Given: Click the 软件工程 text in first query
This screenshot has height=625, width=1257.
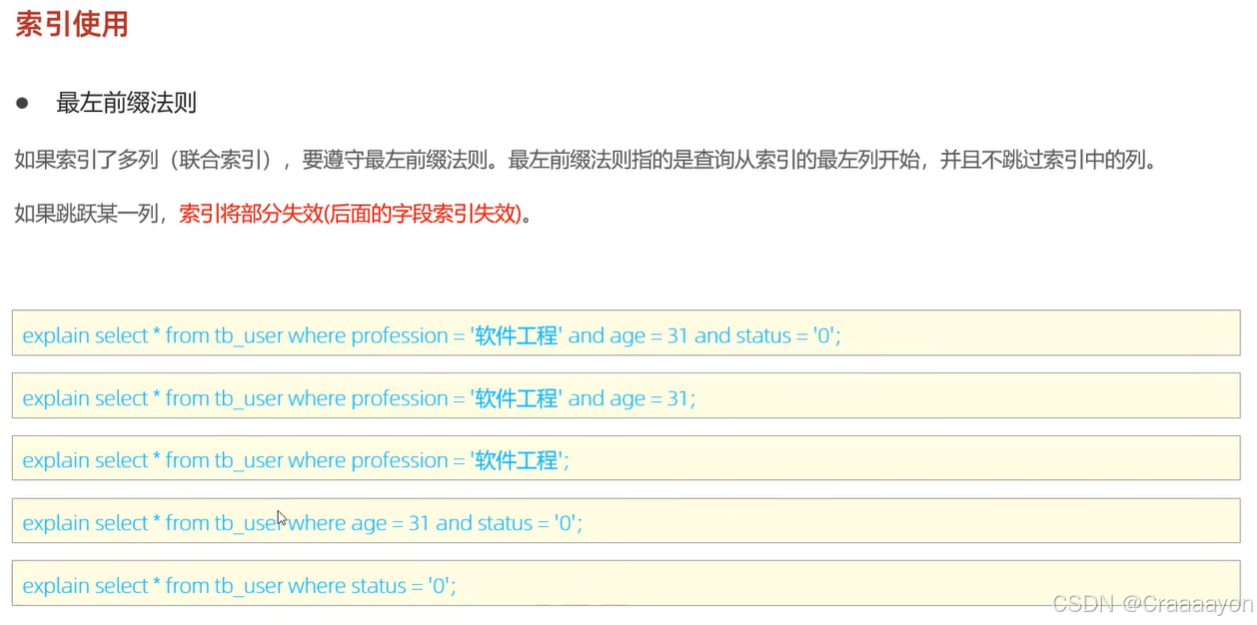Looking at the screenshot, I should 517,335.
